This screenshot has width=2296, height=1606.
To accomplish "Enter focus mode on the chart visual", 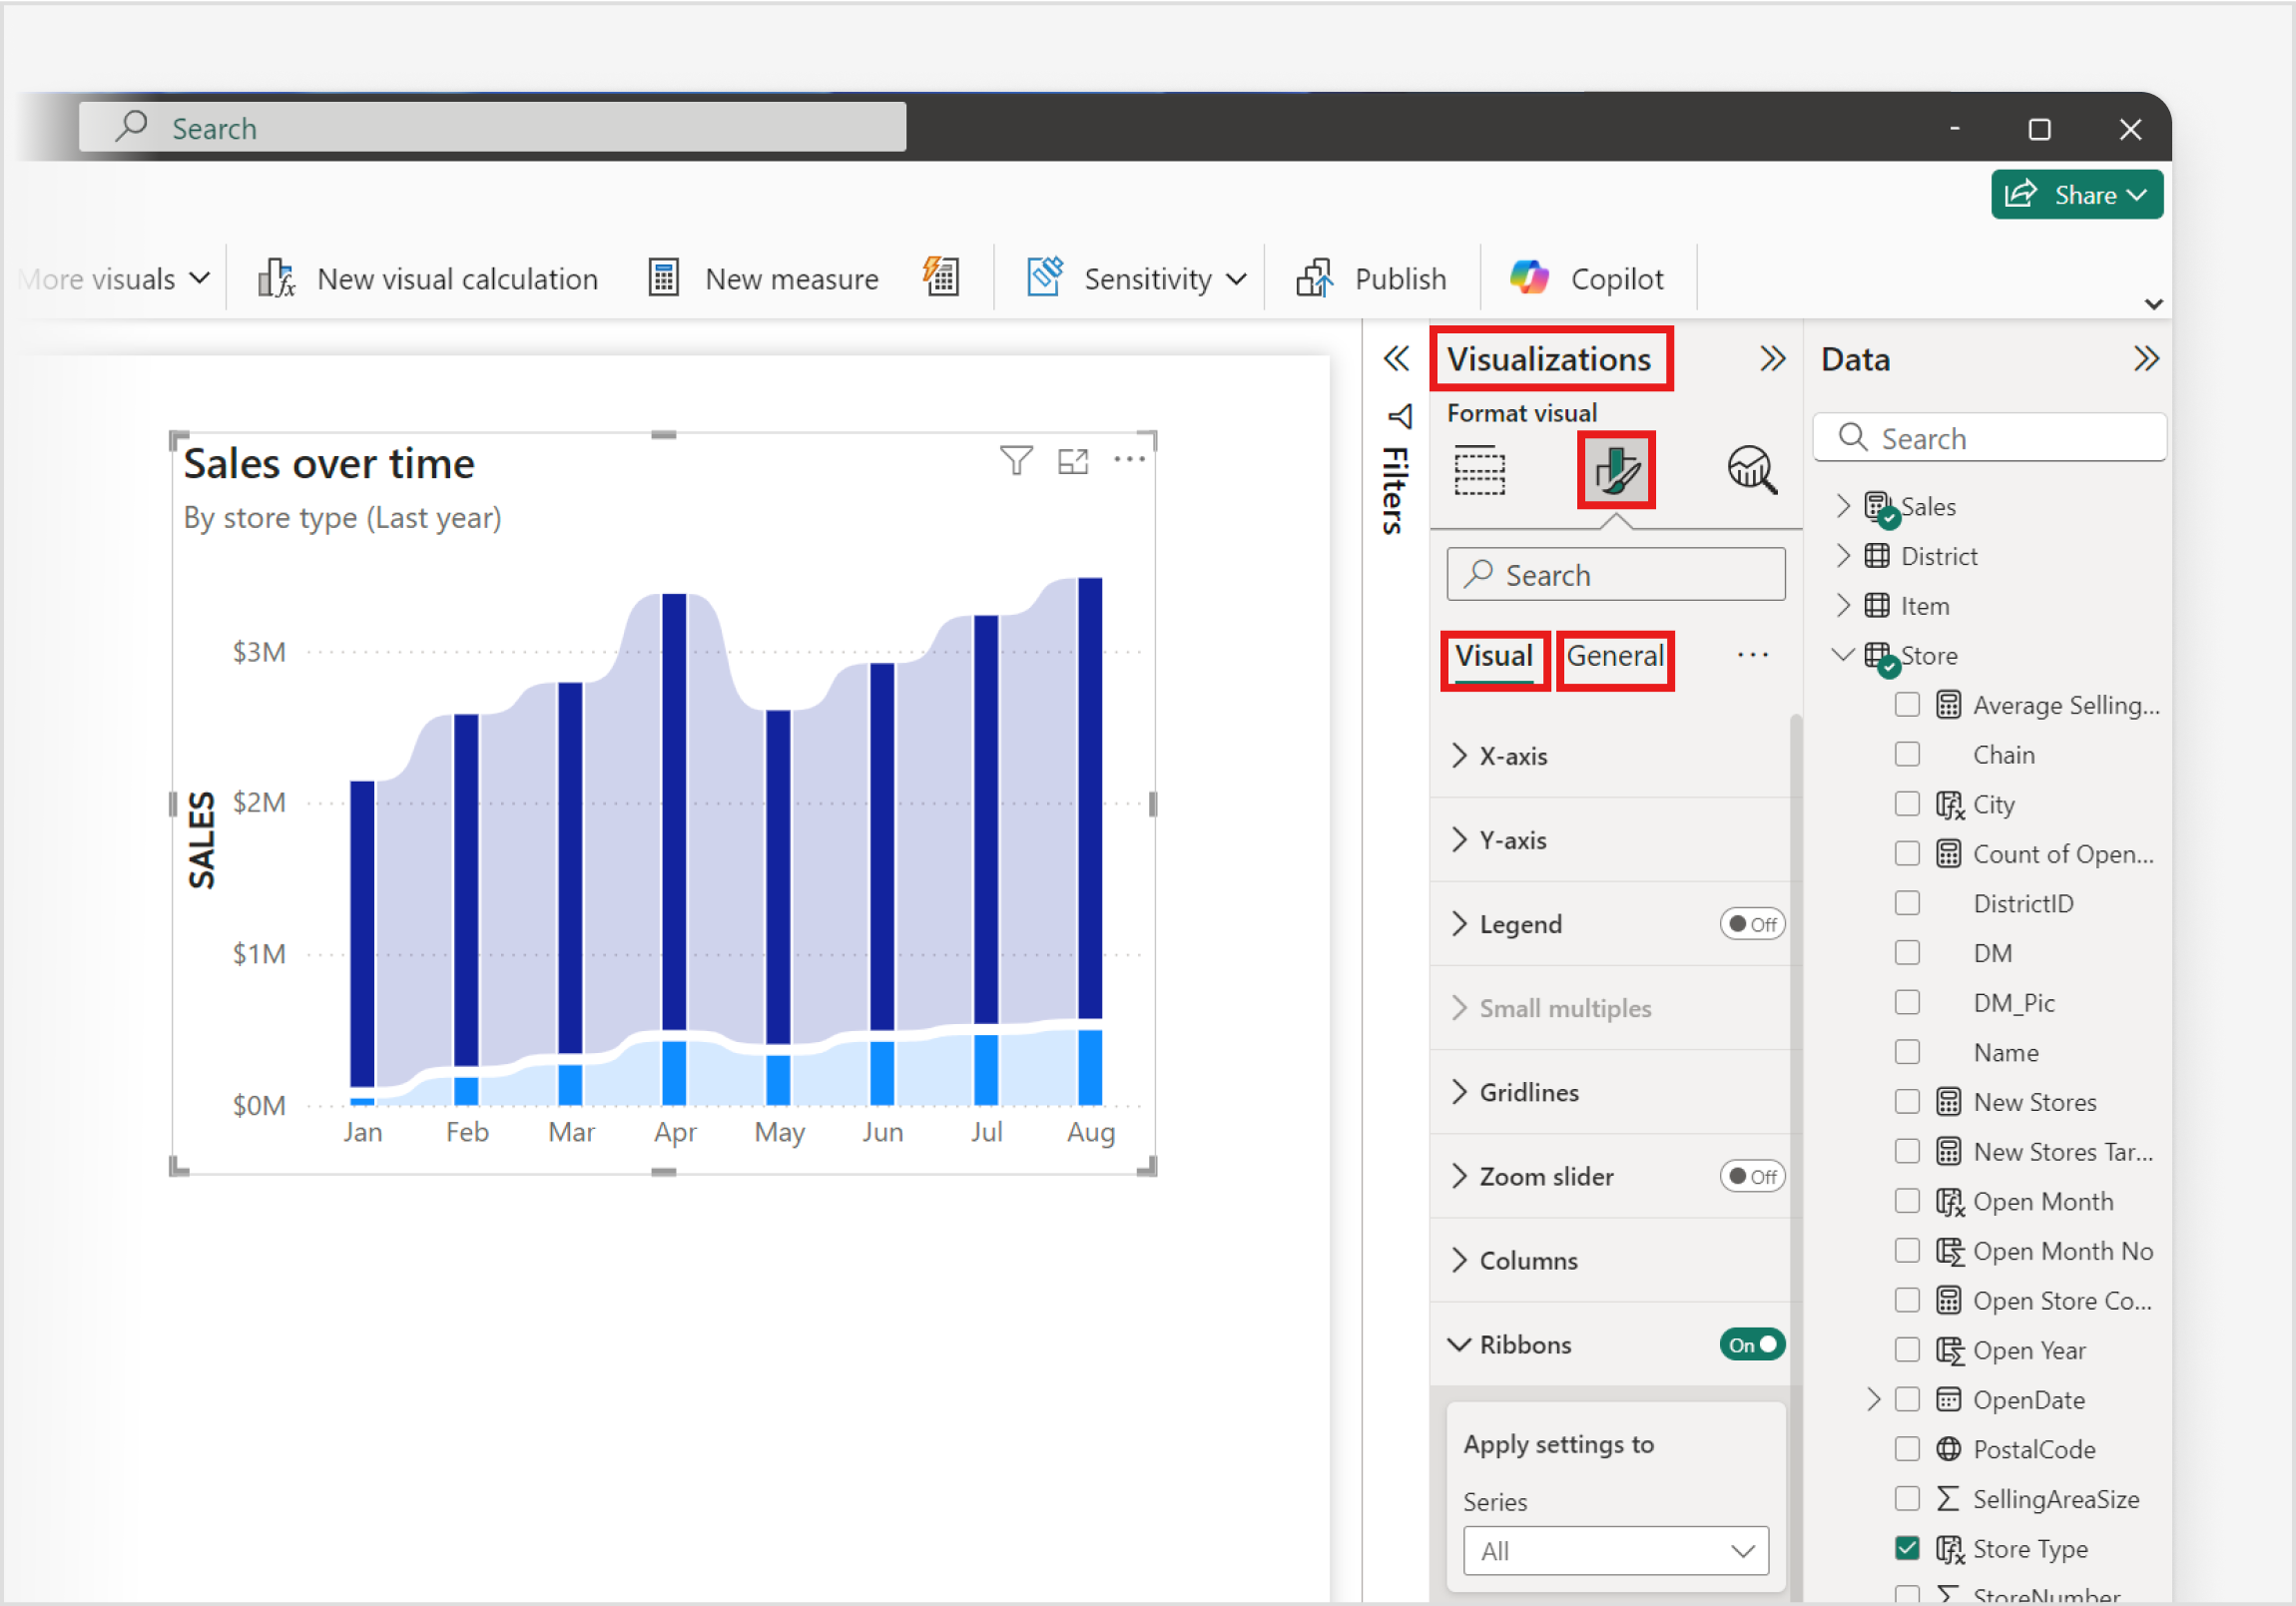I will point(1073,459).
